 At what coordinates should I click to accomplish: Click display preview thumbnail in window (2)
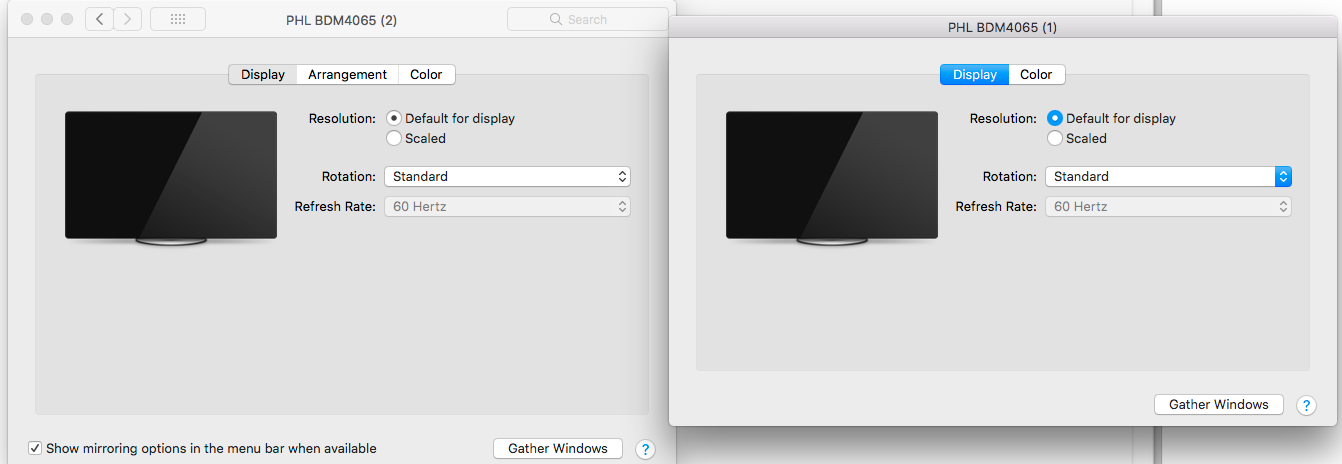point(171,178)
